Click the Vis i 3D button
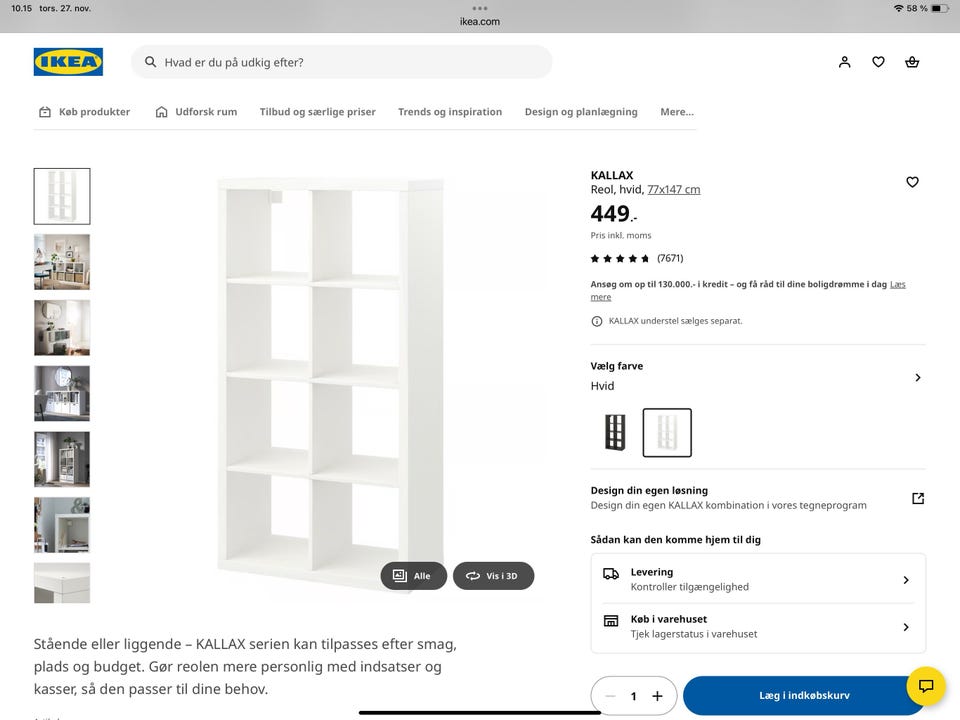This screenshot has width=960, height=720. (493, 576)
